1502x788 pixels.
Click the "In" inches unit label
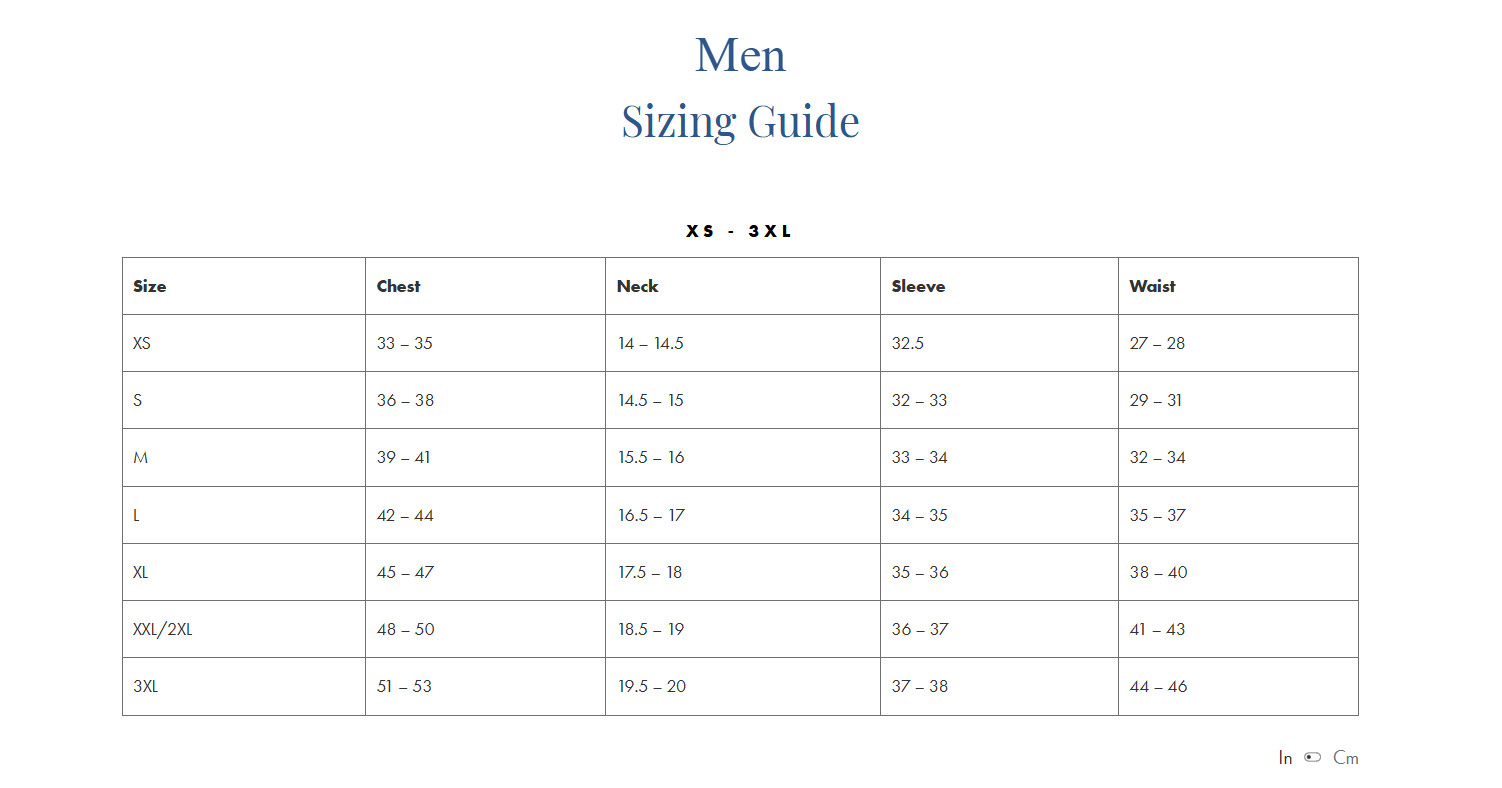[x=1285, y=758]
